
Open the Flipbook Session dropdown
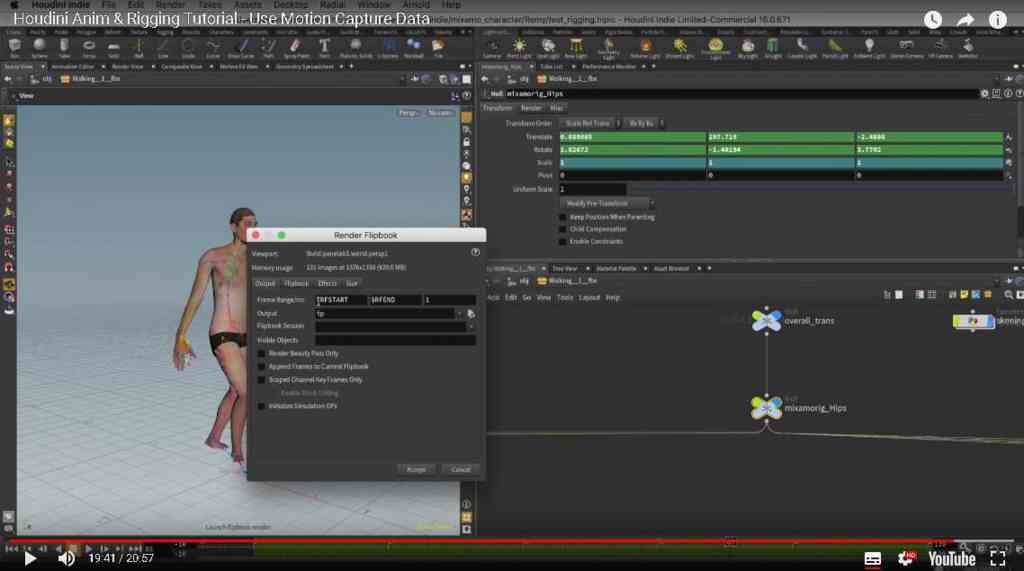point(470,326)
